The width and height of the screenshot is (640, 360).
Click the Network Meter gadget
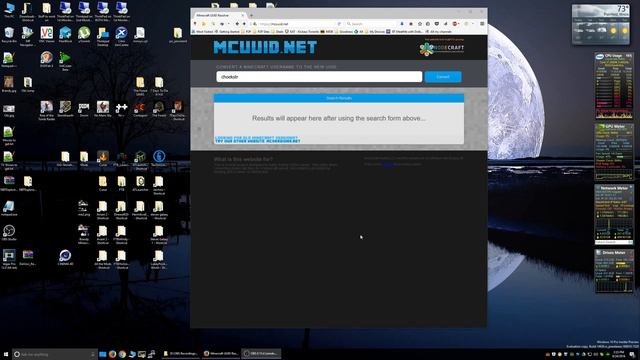613,214
